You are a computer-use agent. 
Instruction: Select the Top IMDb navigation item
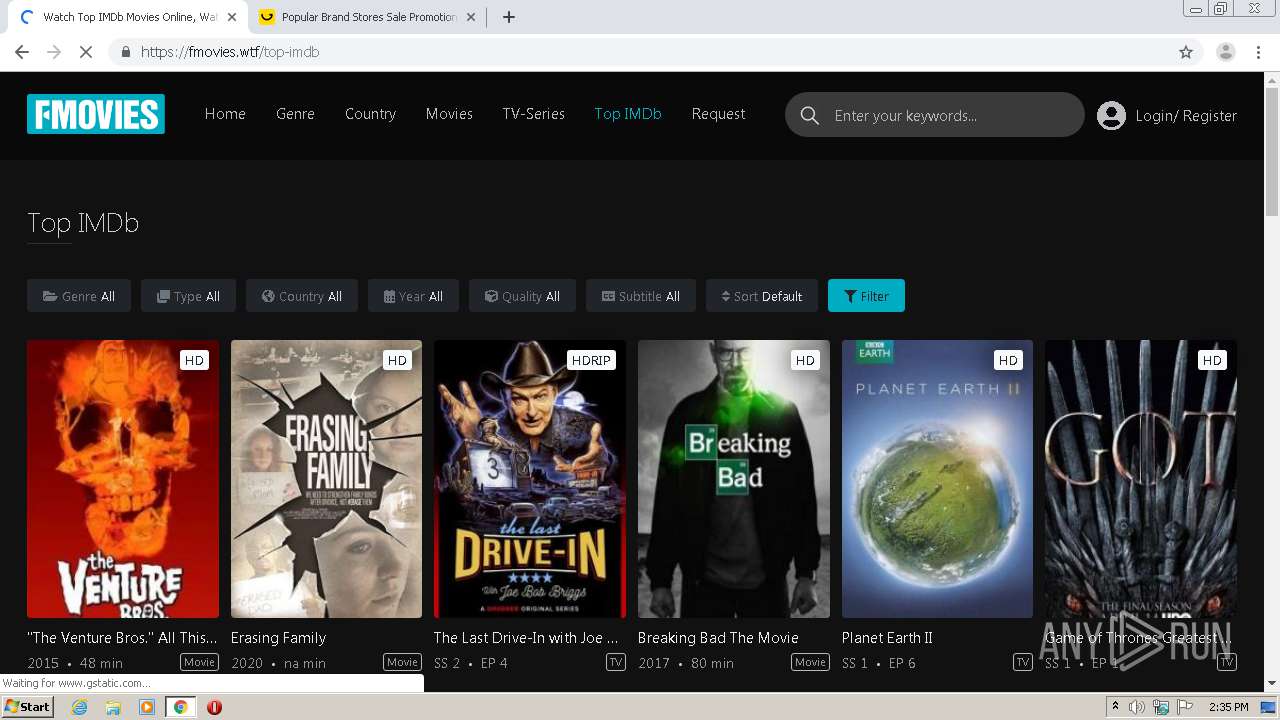pyautogui.click(x=628, y=114)
